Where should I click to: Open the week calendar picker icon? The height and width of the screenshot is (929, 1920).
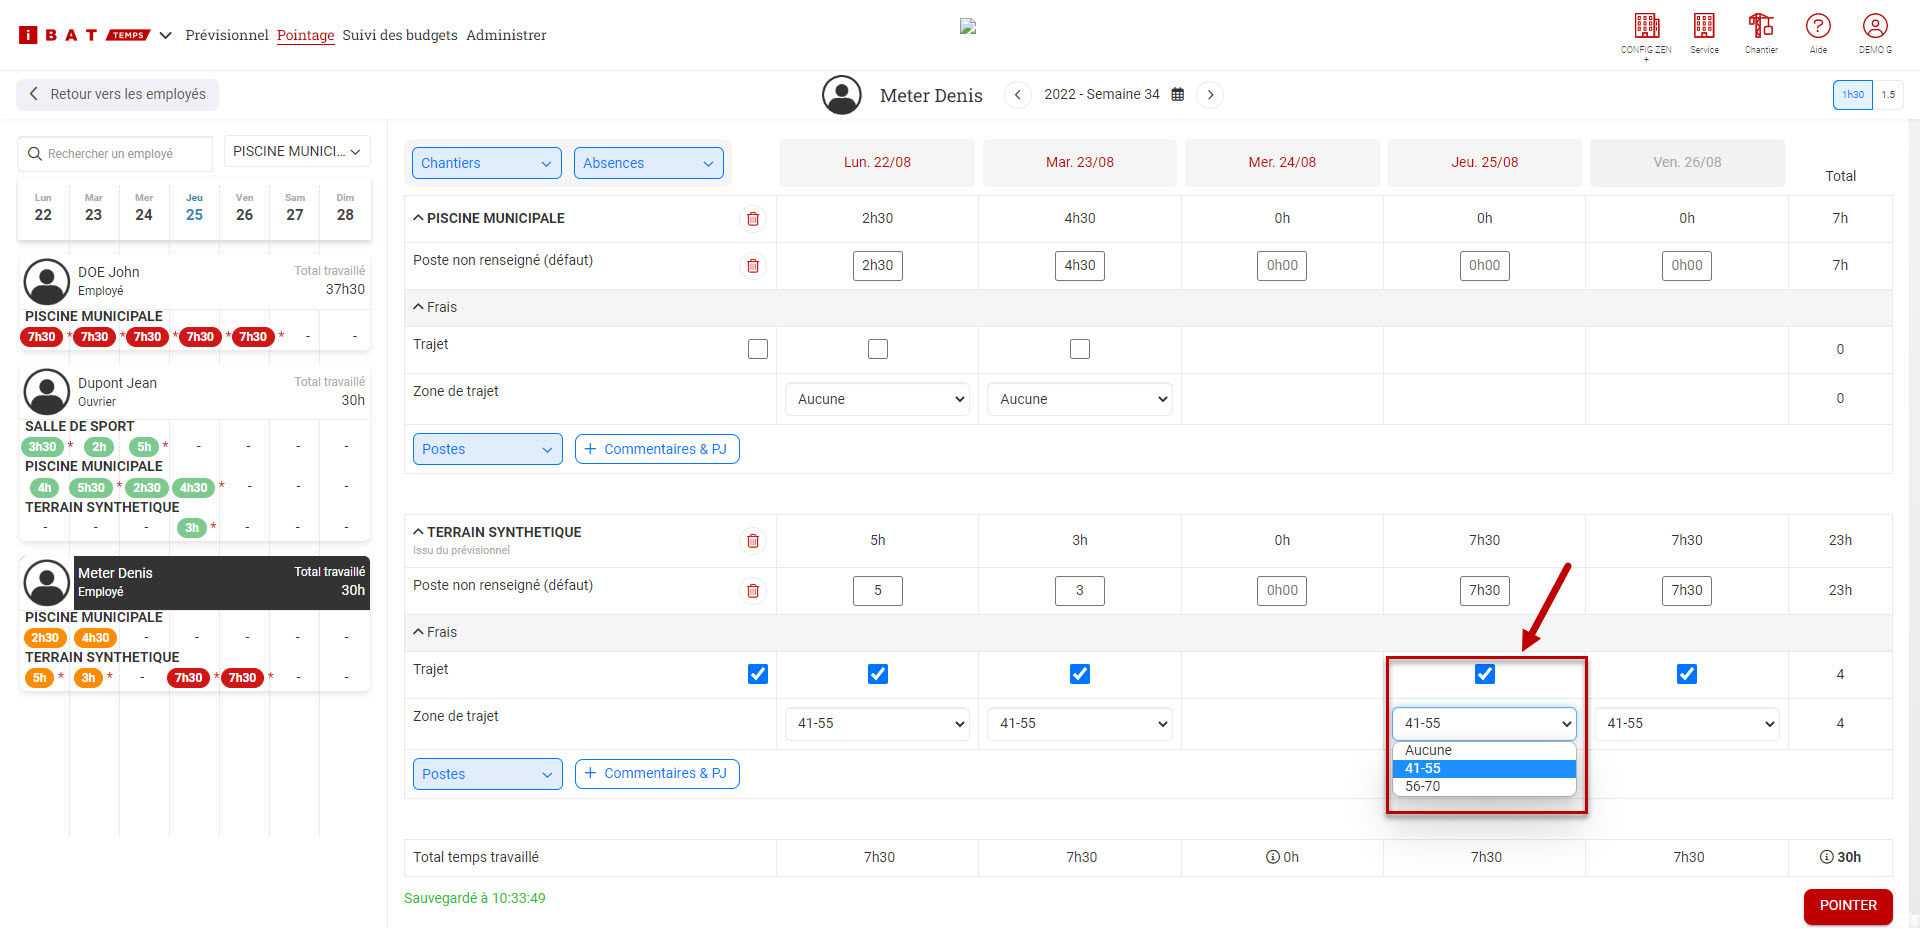pos(1178,95)
